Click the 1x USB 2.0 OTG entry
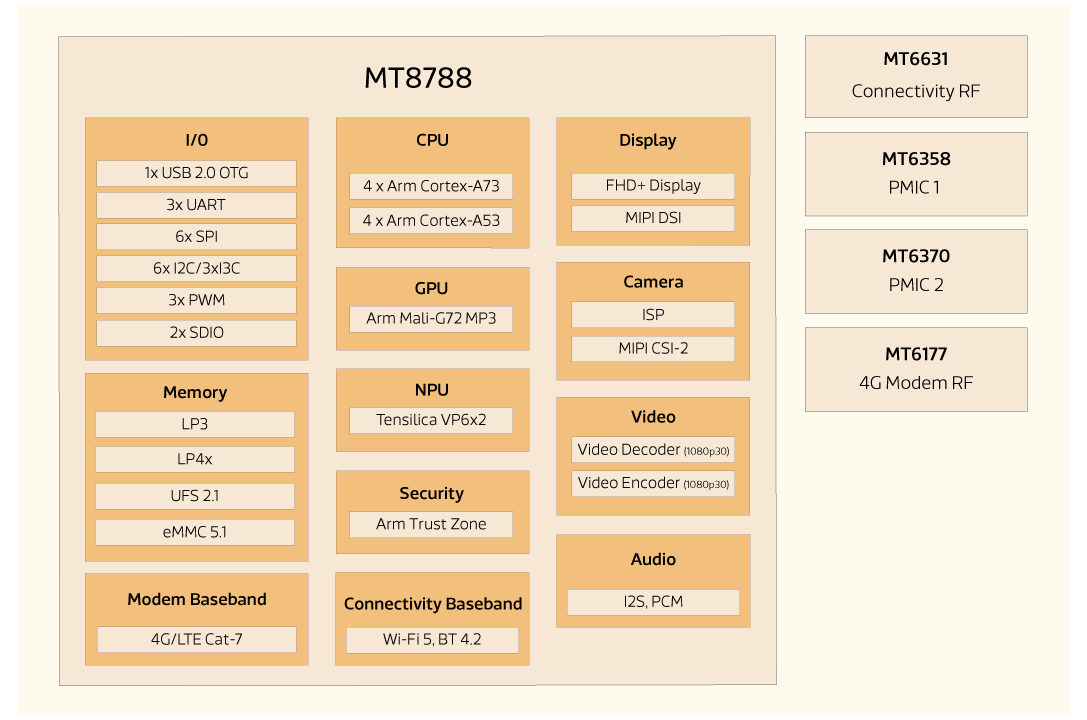1087x720 pixels. tap(195, 172)
